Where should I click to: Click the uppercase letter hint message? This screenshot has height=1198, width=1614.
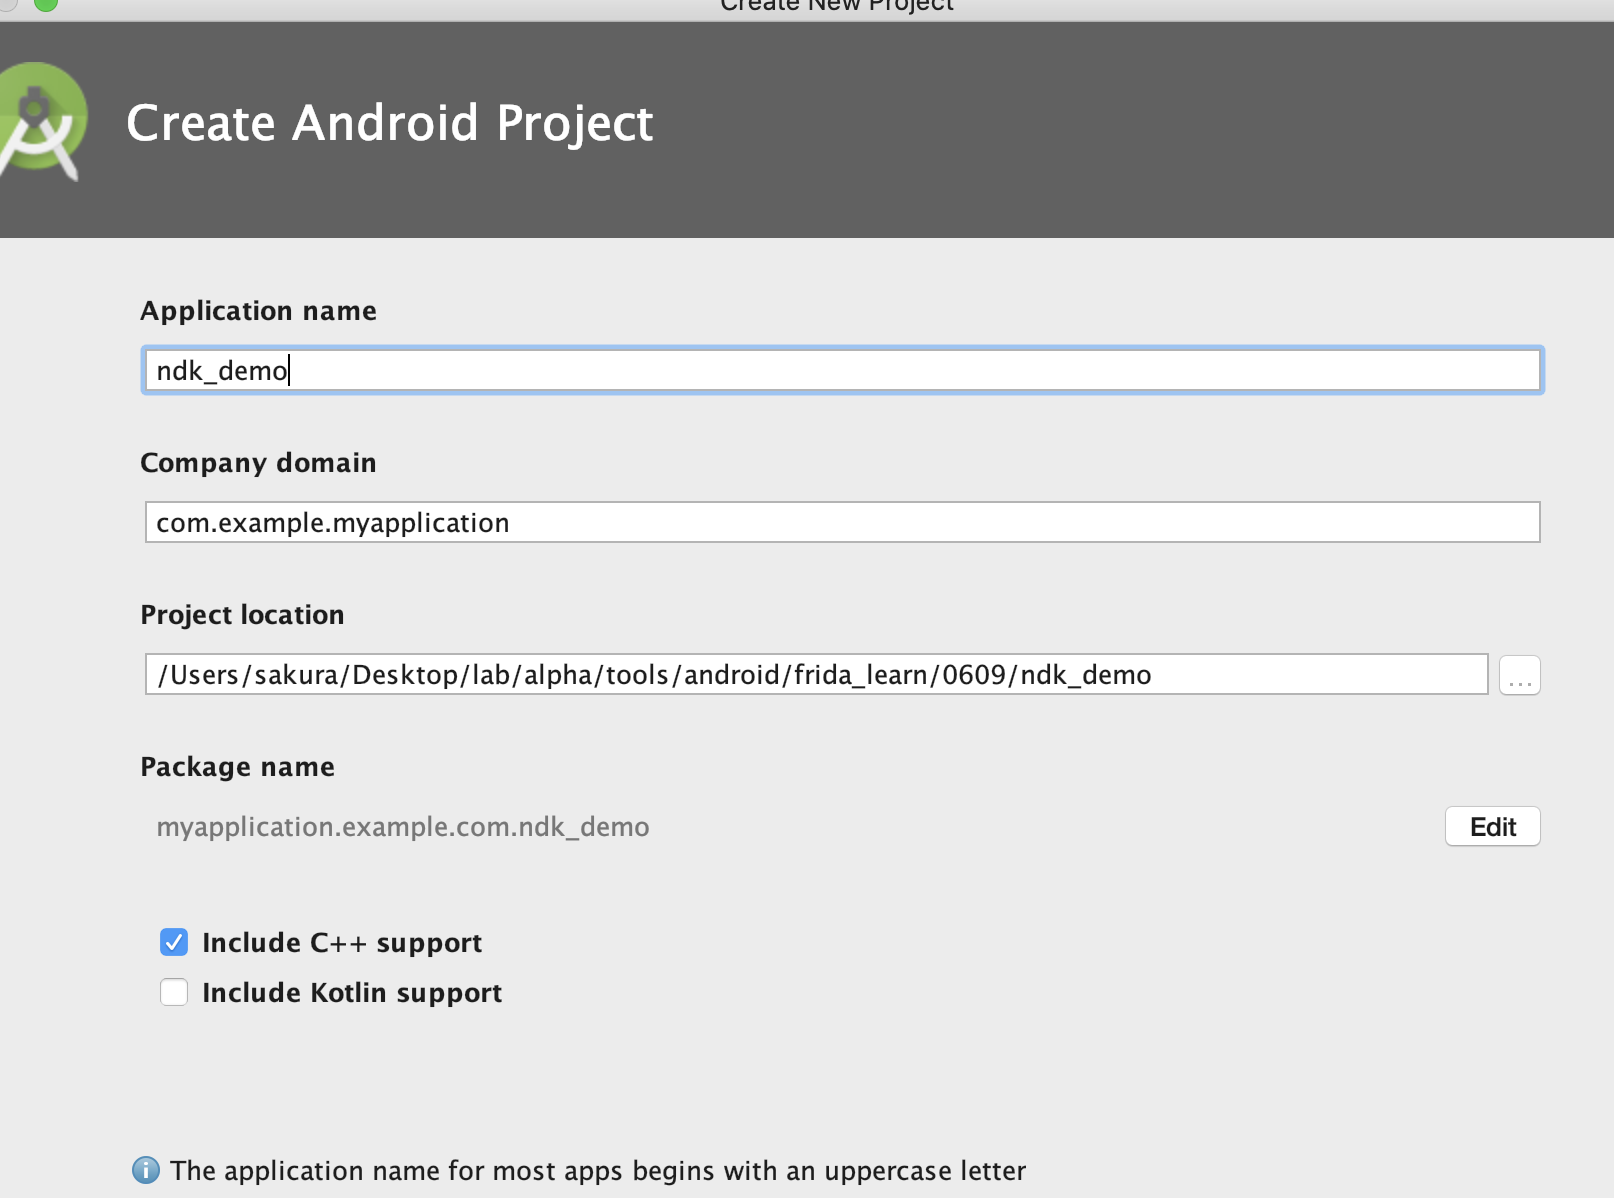pyautogui.click(x=598, y=1171)
